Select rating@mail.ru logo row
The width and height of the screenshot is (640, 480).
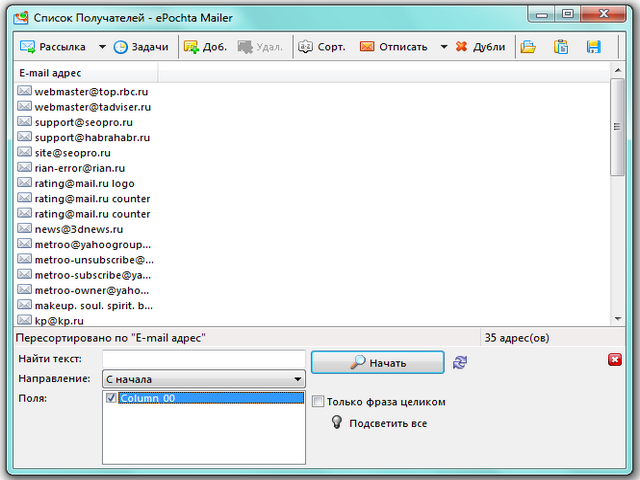tap(84, 184)
